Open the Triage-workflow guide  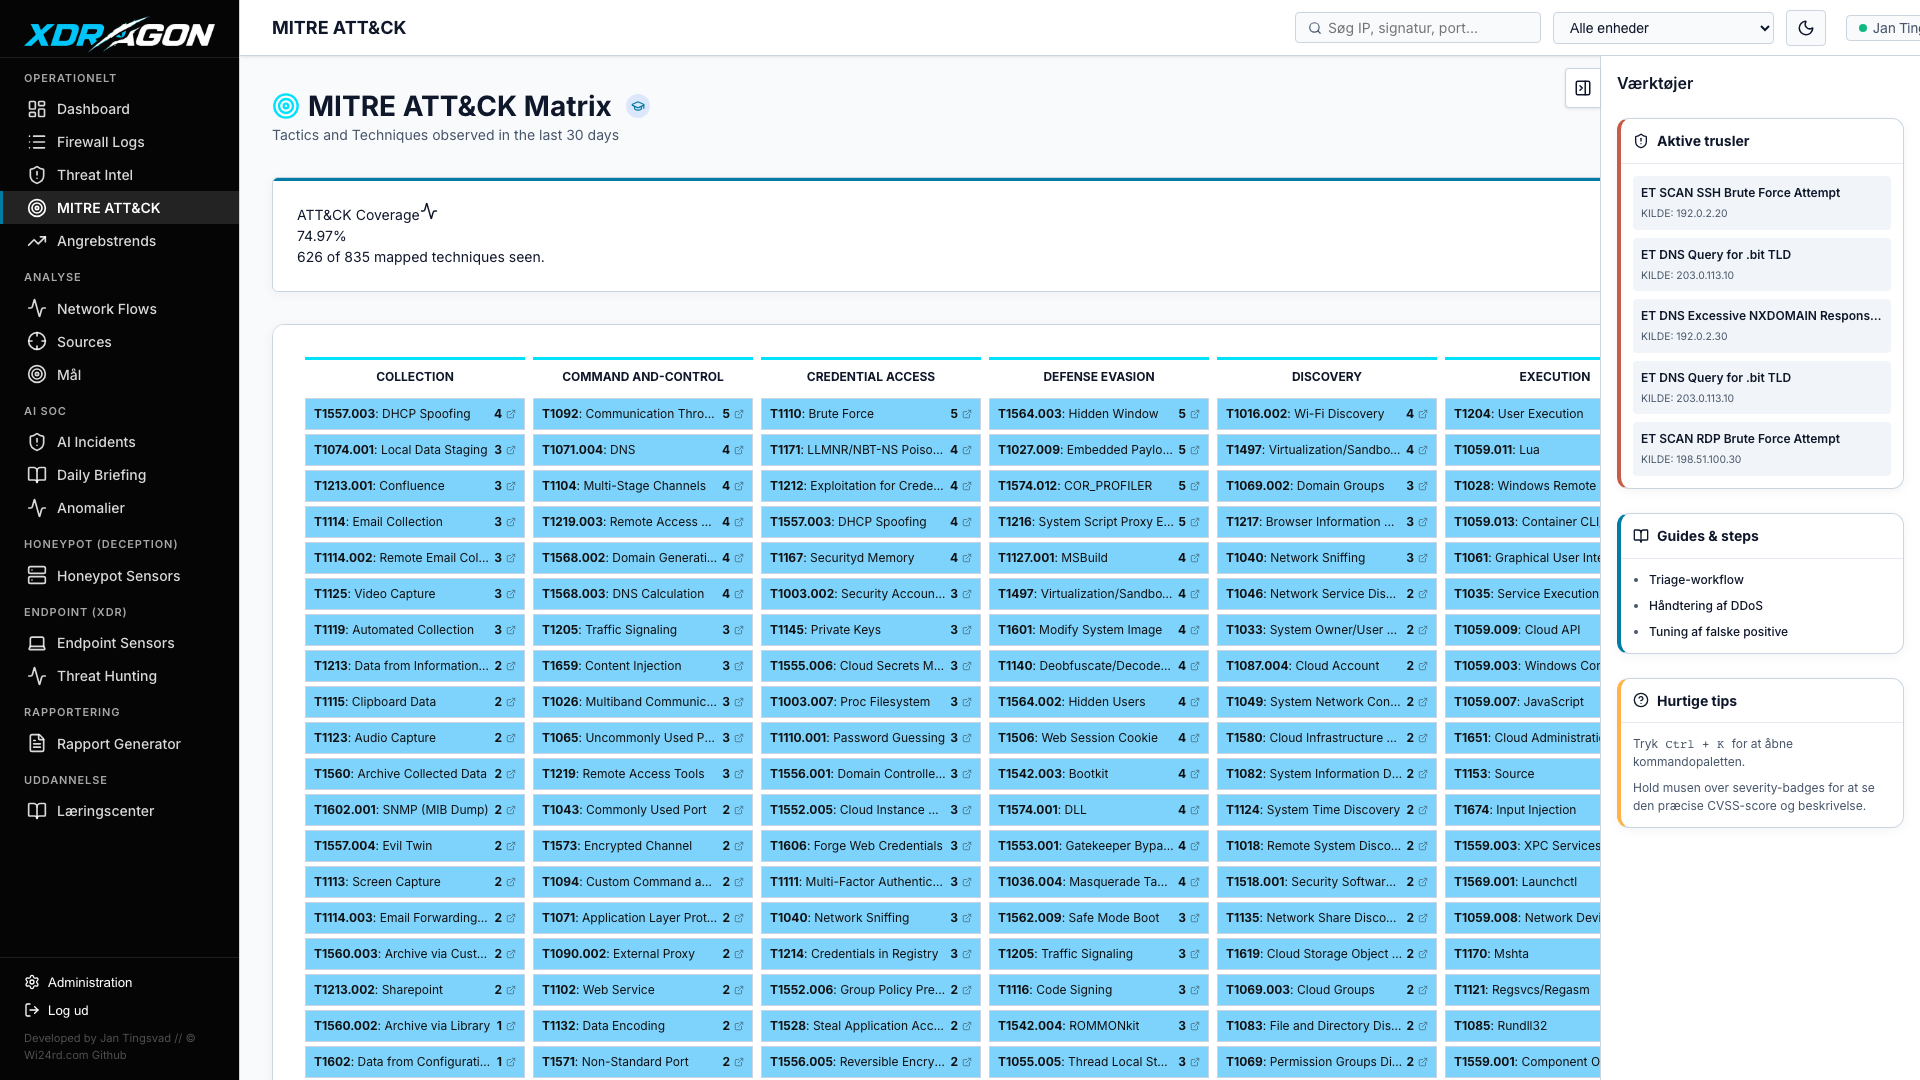(1696, 580)
